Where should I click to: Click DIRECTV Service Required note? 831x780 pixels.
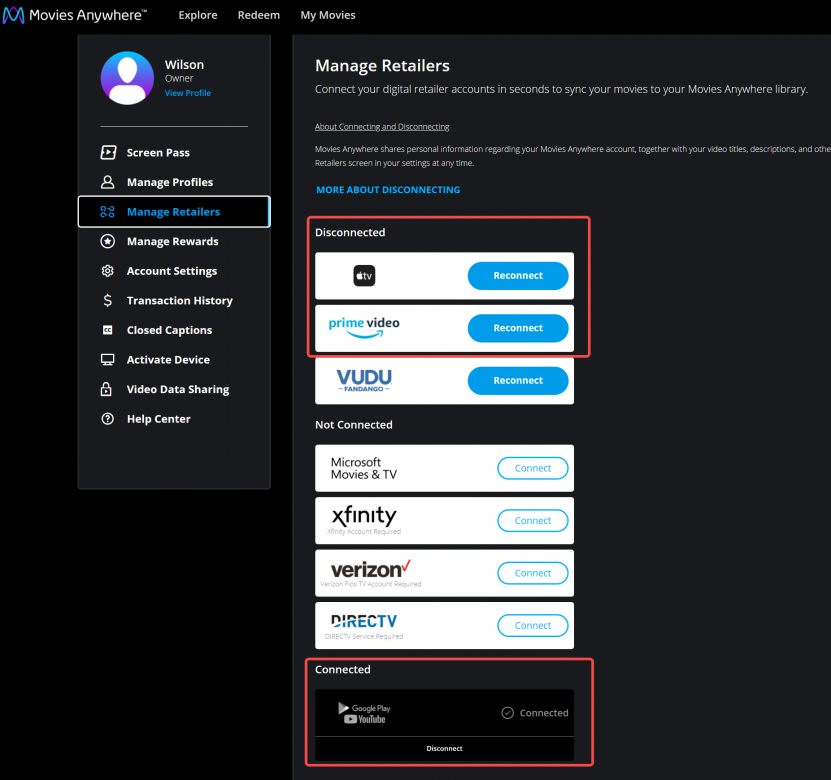[x=364, y=636]
